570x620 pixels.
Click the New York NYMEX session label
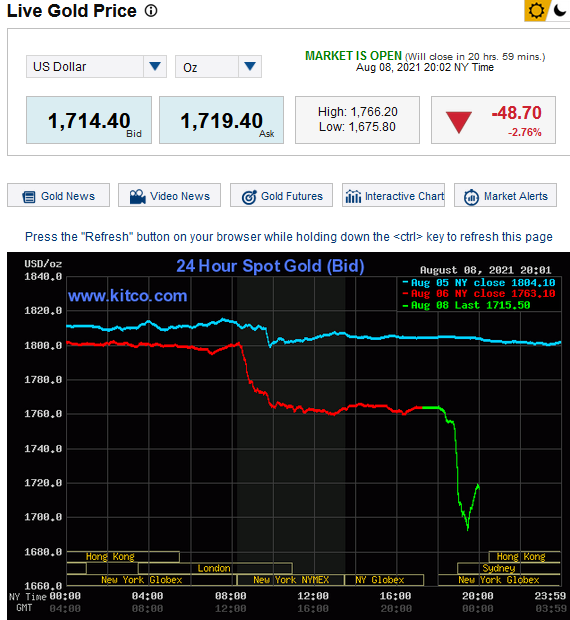click(x=291, y=580)
